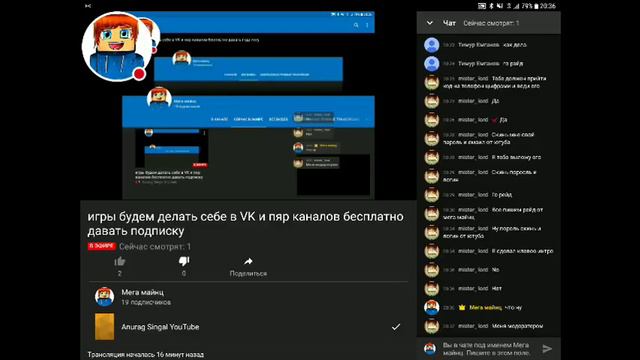
Task: Click the mister_lord avatar beside the 'Нет' message
Action: pos(431,289)
